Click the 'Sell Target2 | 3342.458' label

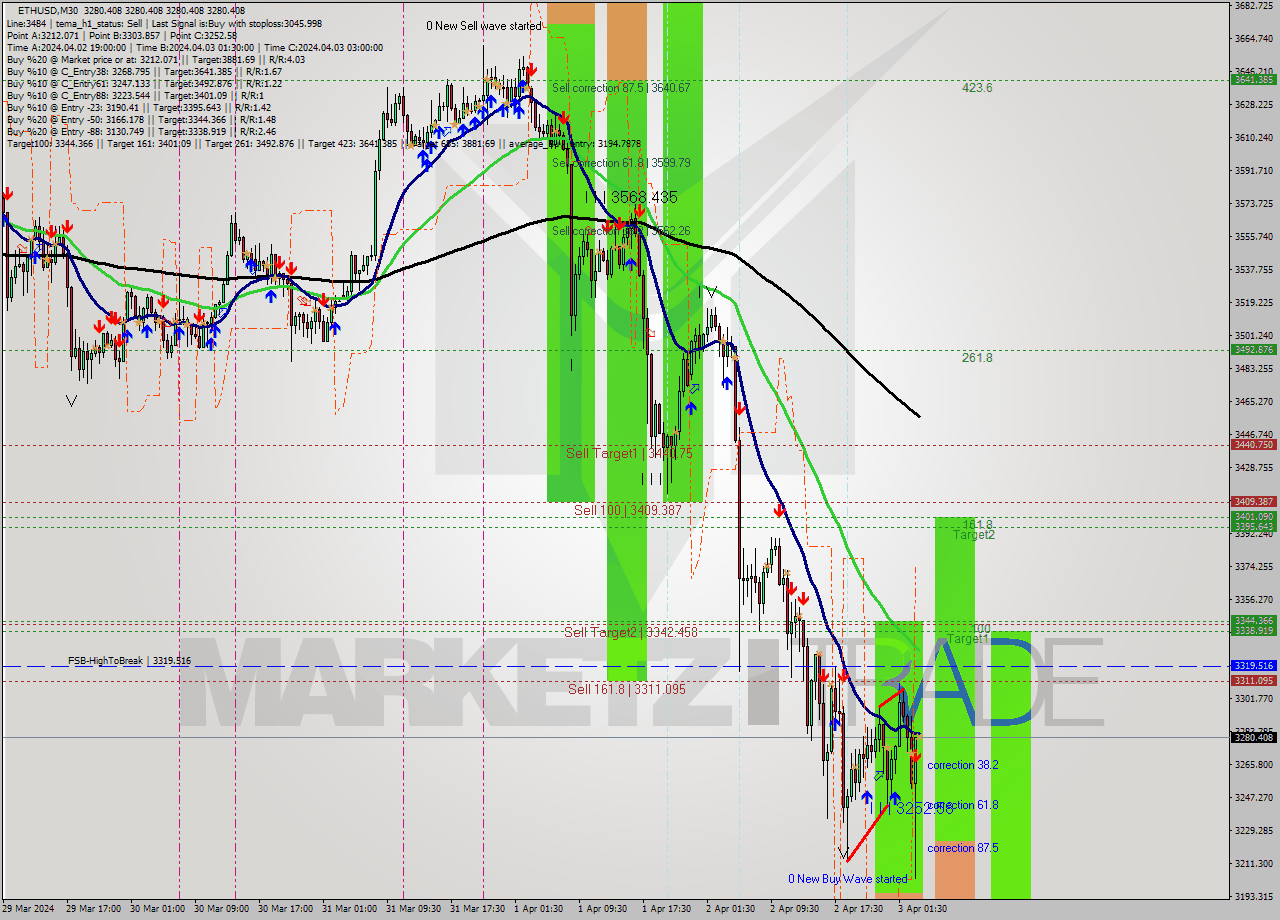[630, 632]
